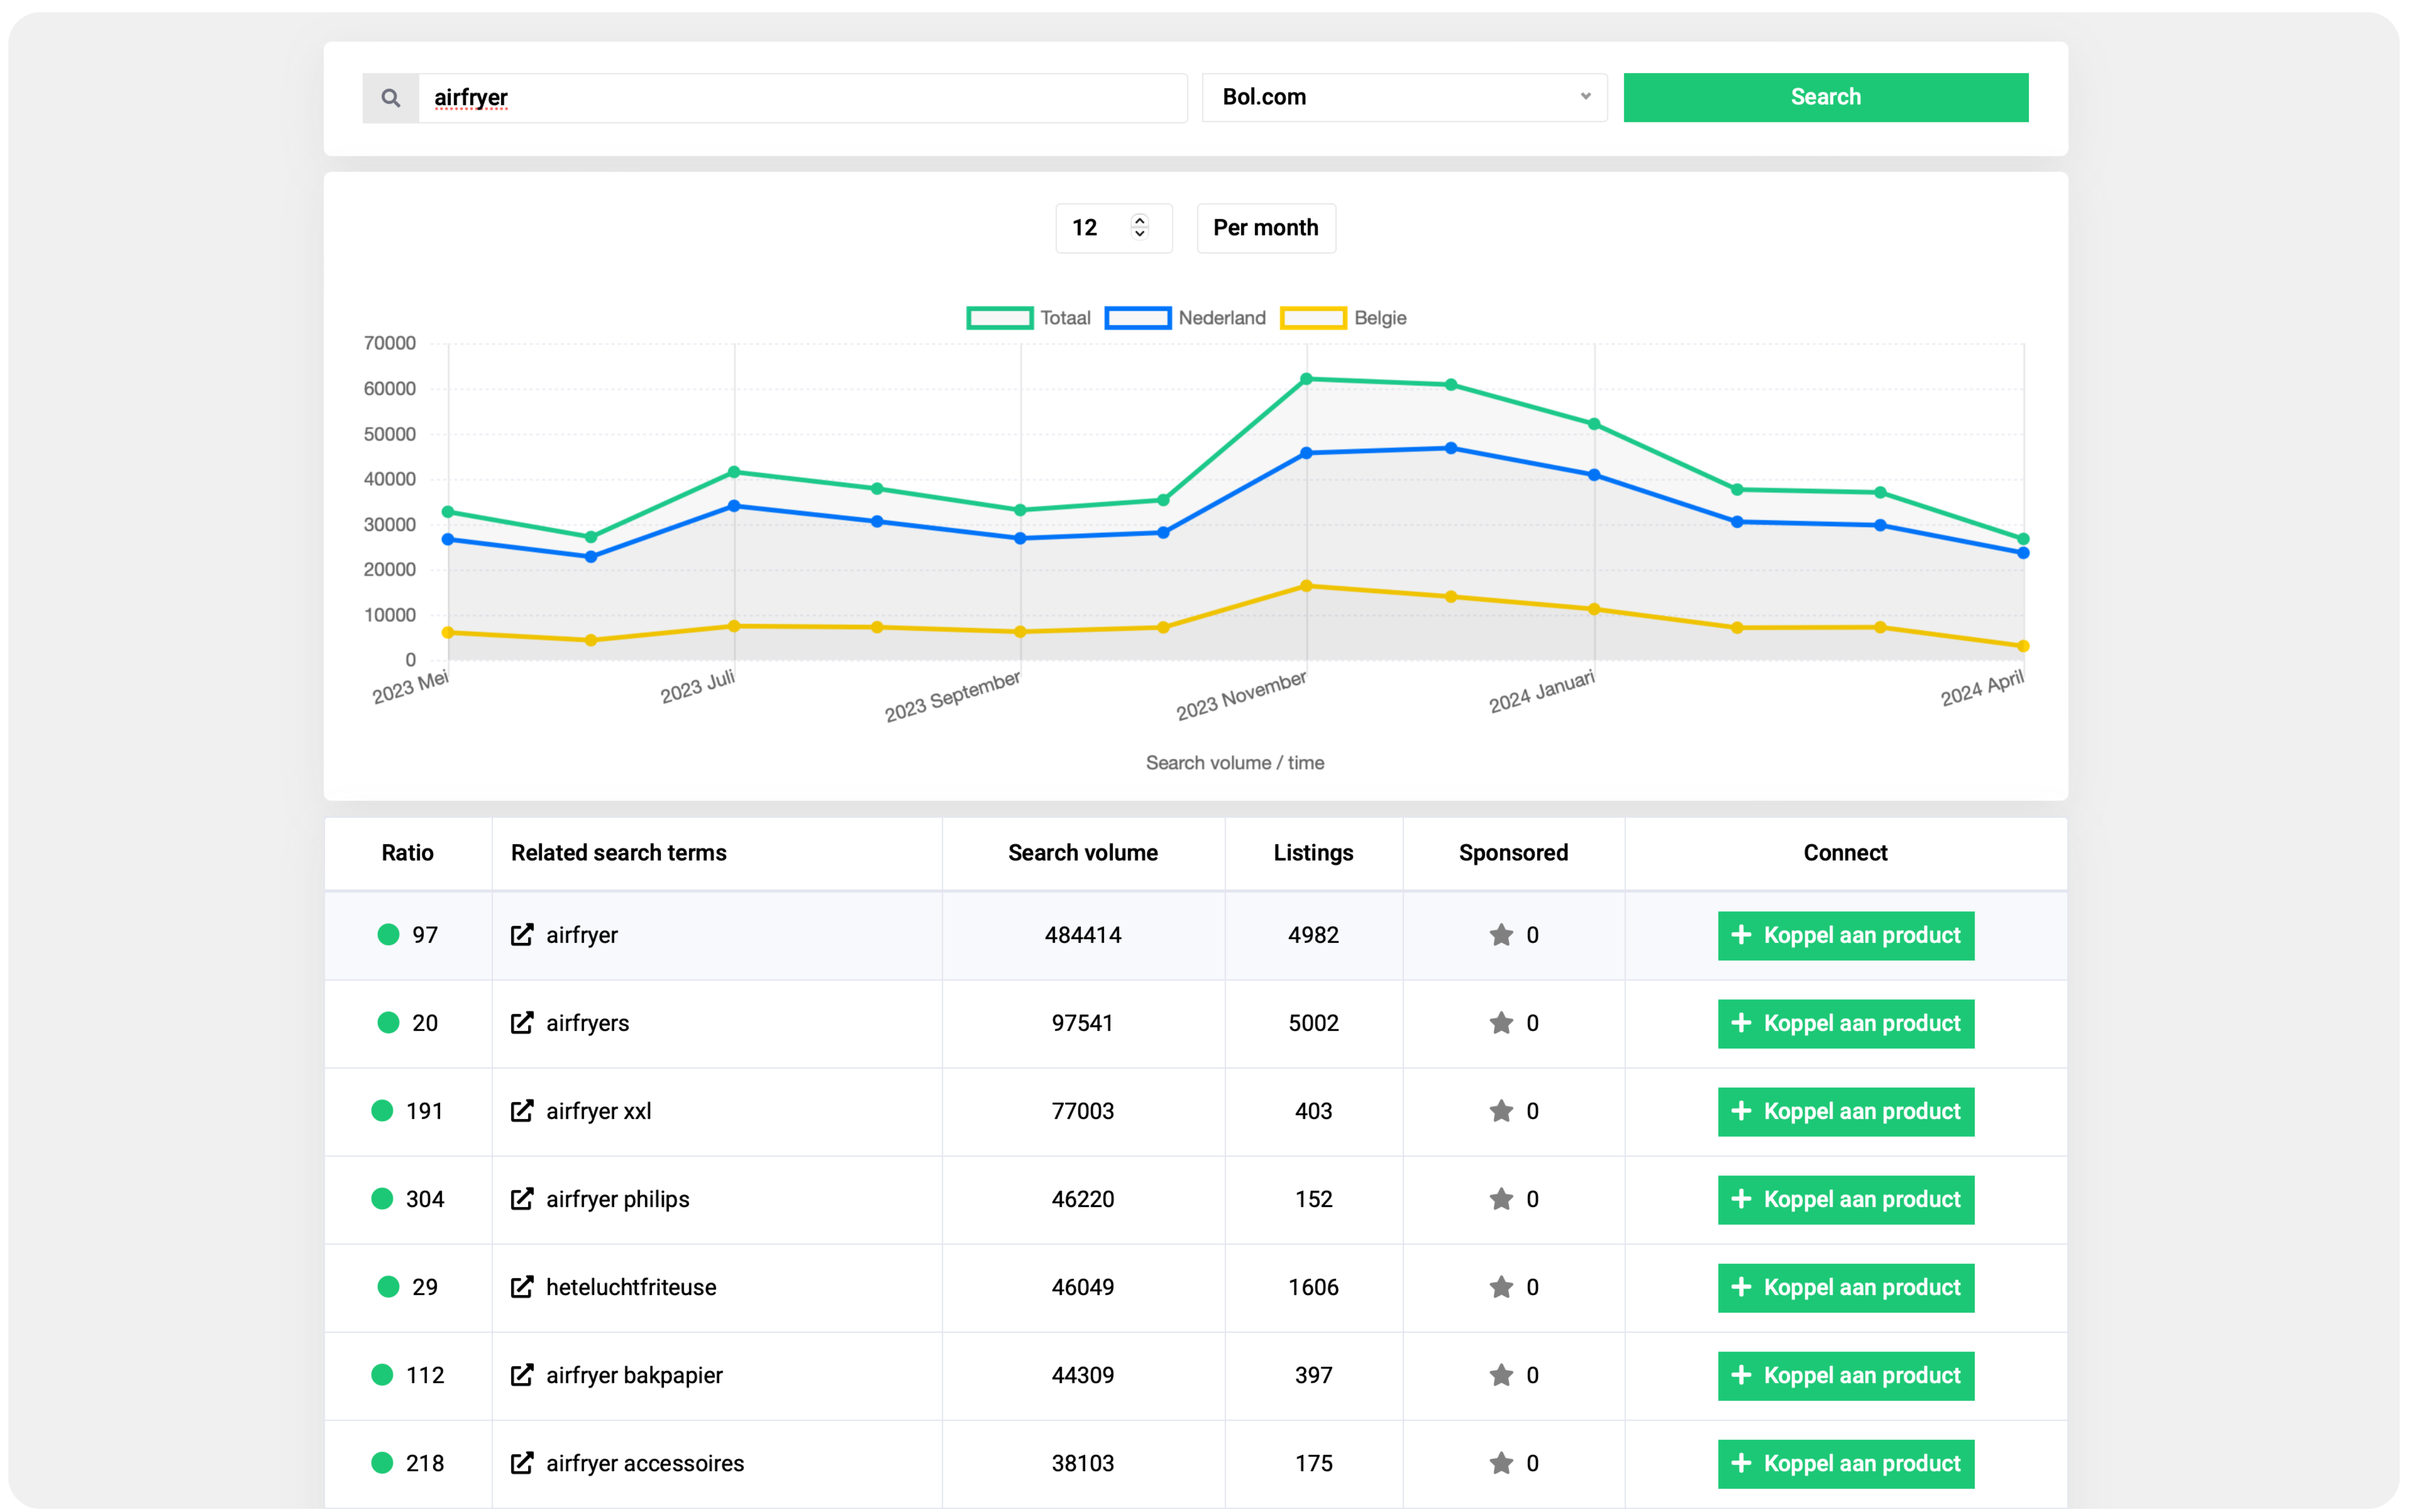Click the search volume value 484414
The width and height of the screenshot is (2410, 1512).
pos(1082,935)
